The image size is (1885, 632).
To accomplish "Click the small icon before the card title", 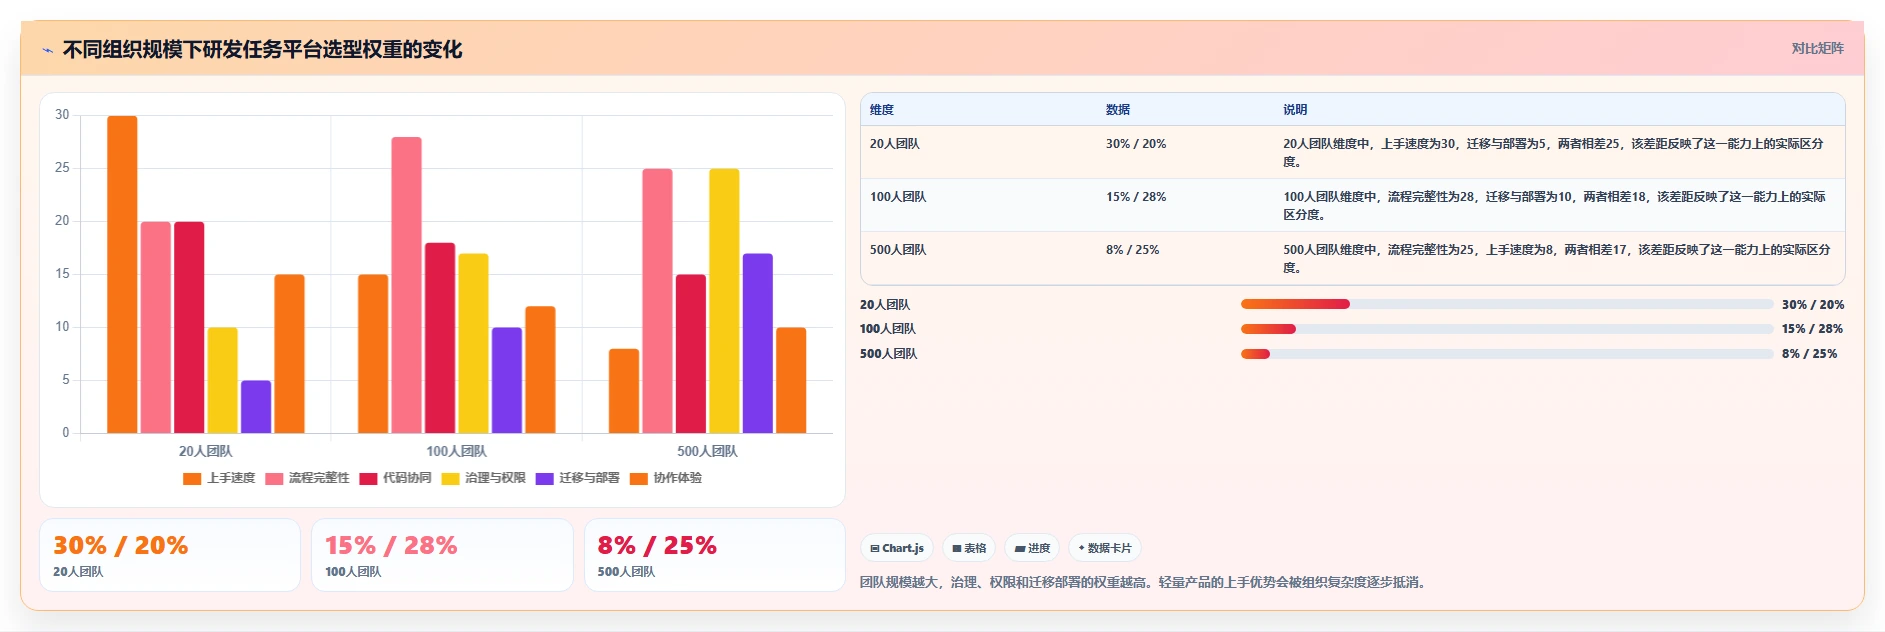I will [47, 50].
